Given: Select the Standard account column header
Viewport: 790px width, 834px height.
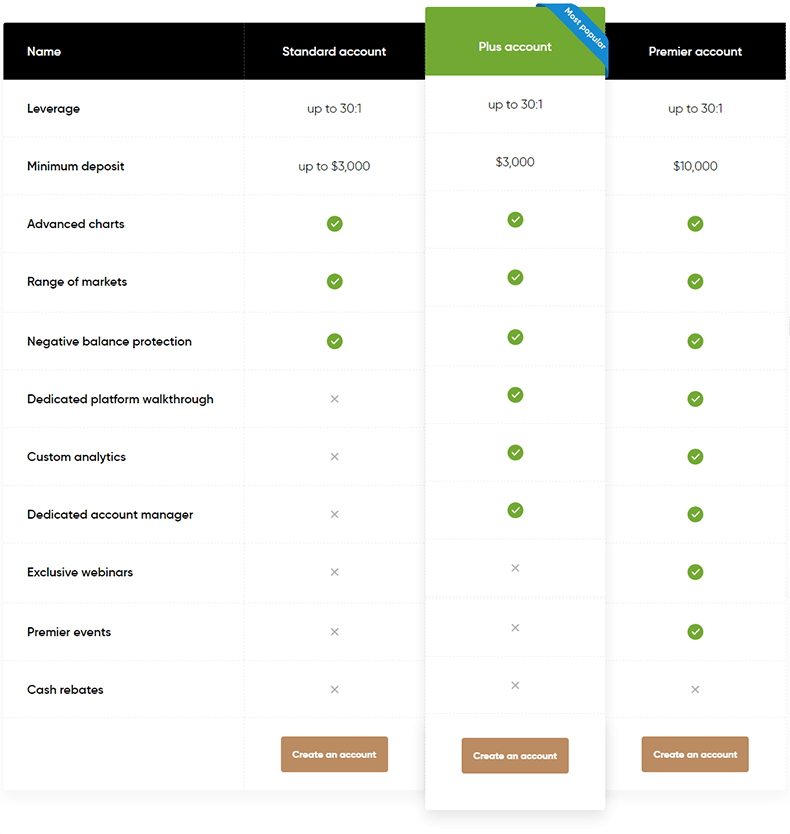Looking at the screenshot, I should (334, 52).
